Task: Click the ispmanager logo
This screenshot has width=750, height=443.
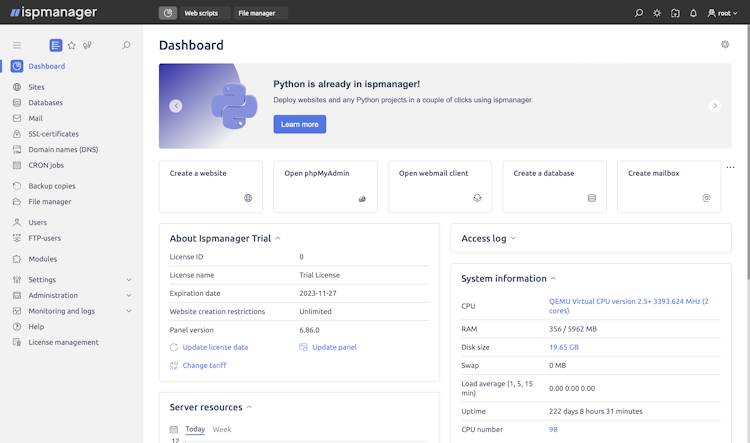Action: pos(54,12)
